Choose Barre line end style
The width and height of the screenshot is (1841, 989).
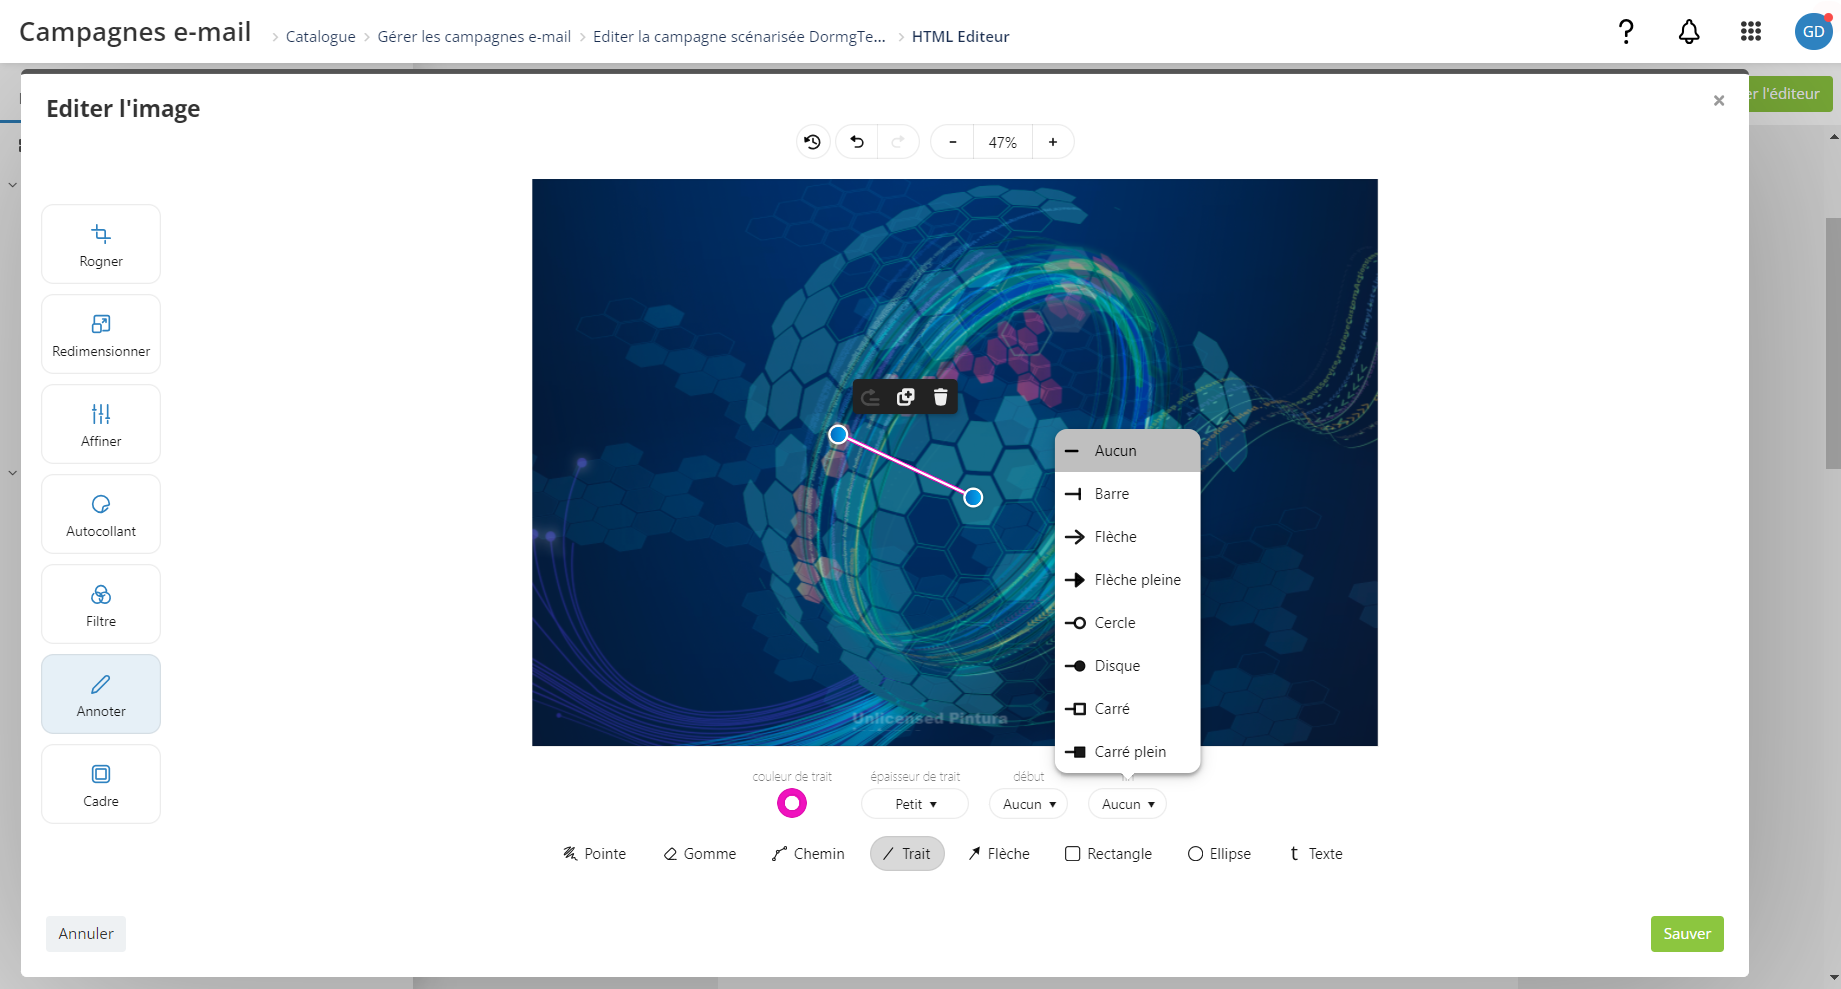(x=1128, y=494)
